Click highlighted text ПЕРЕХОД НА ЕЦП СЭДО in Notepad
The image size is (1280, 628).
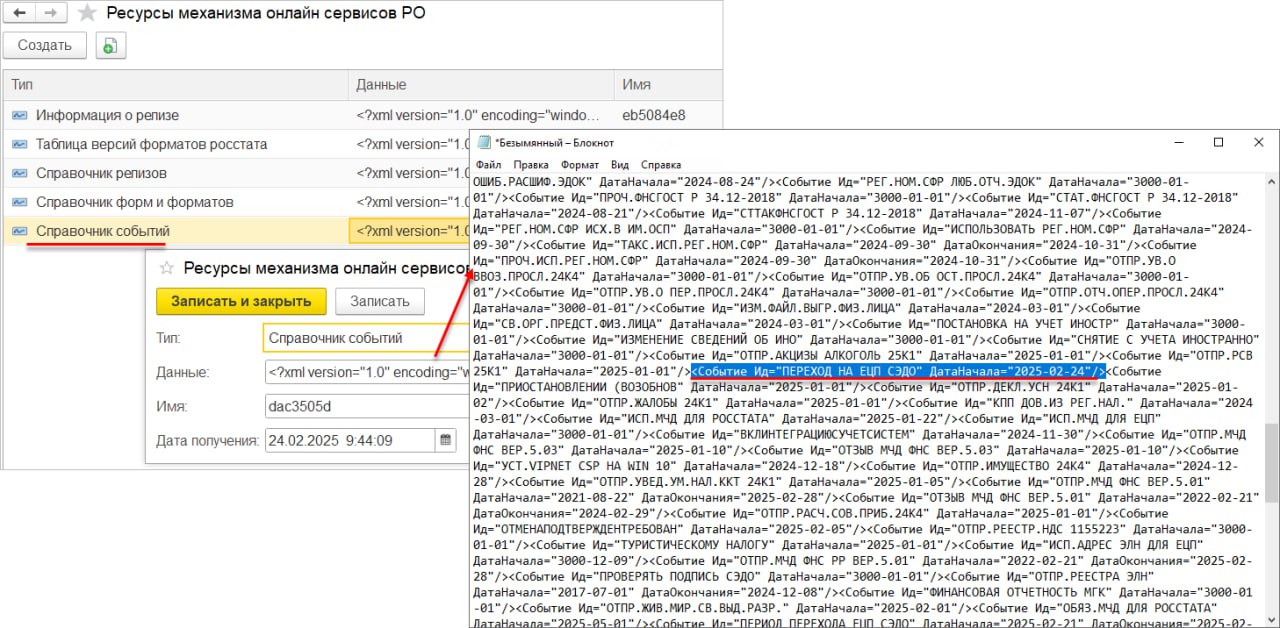pos(848,371)
